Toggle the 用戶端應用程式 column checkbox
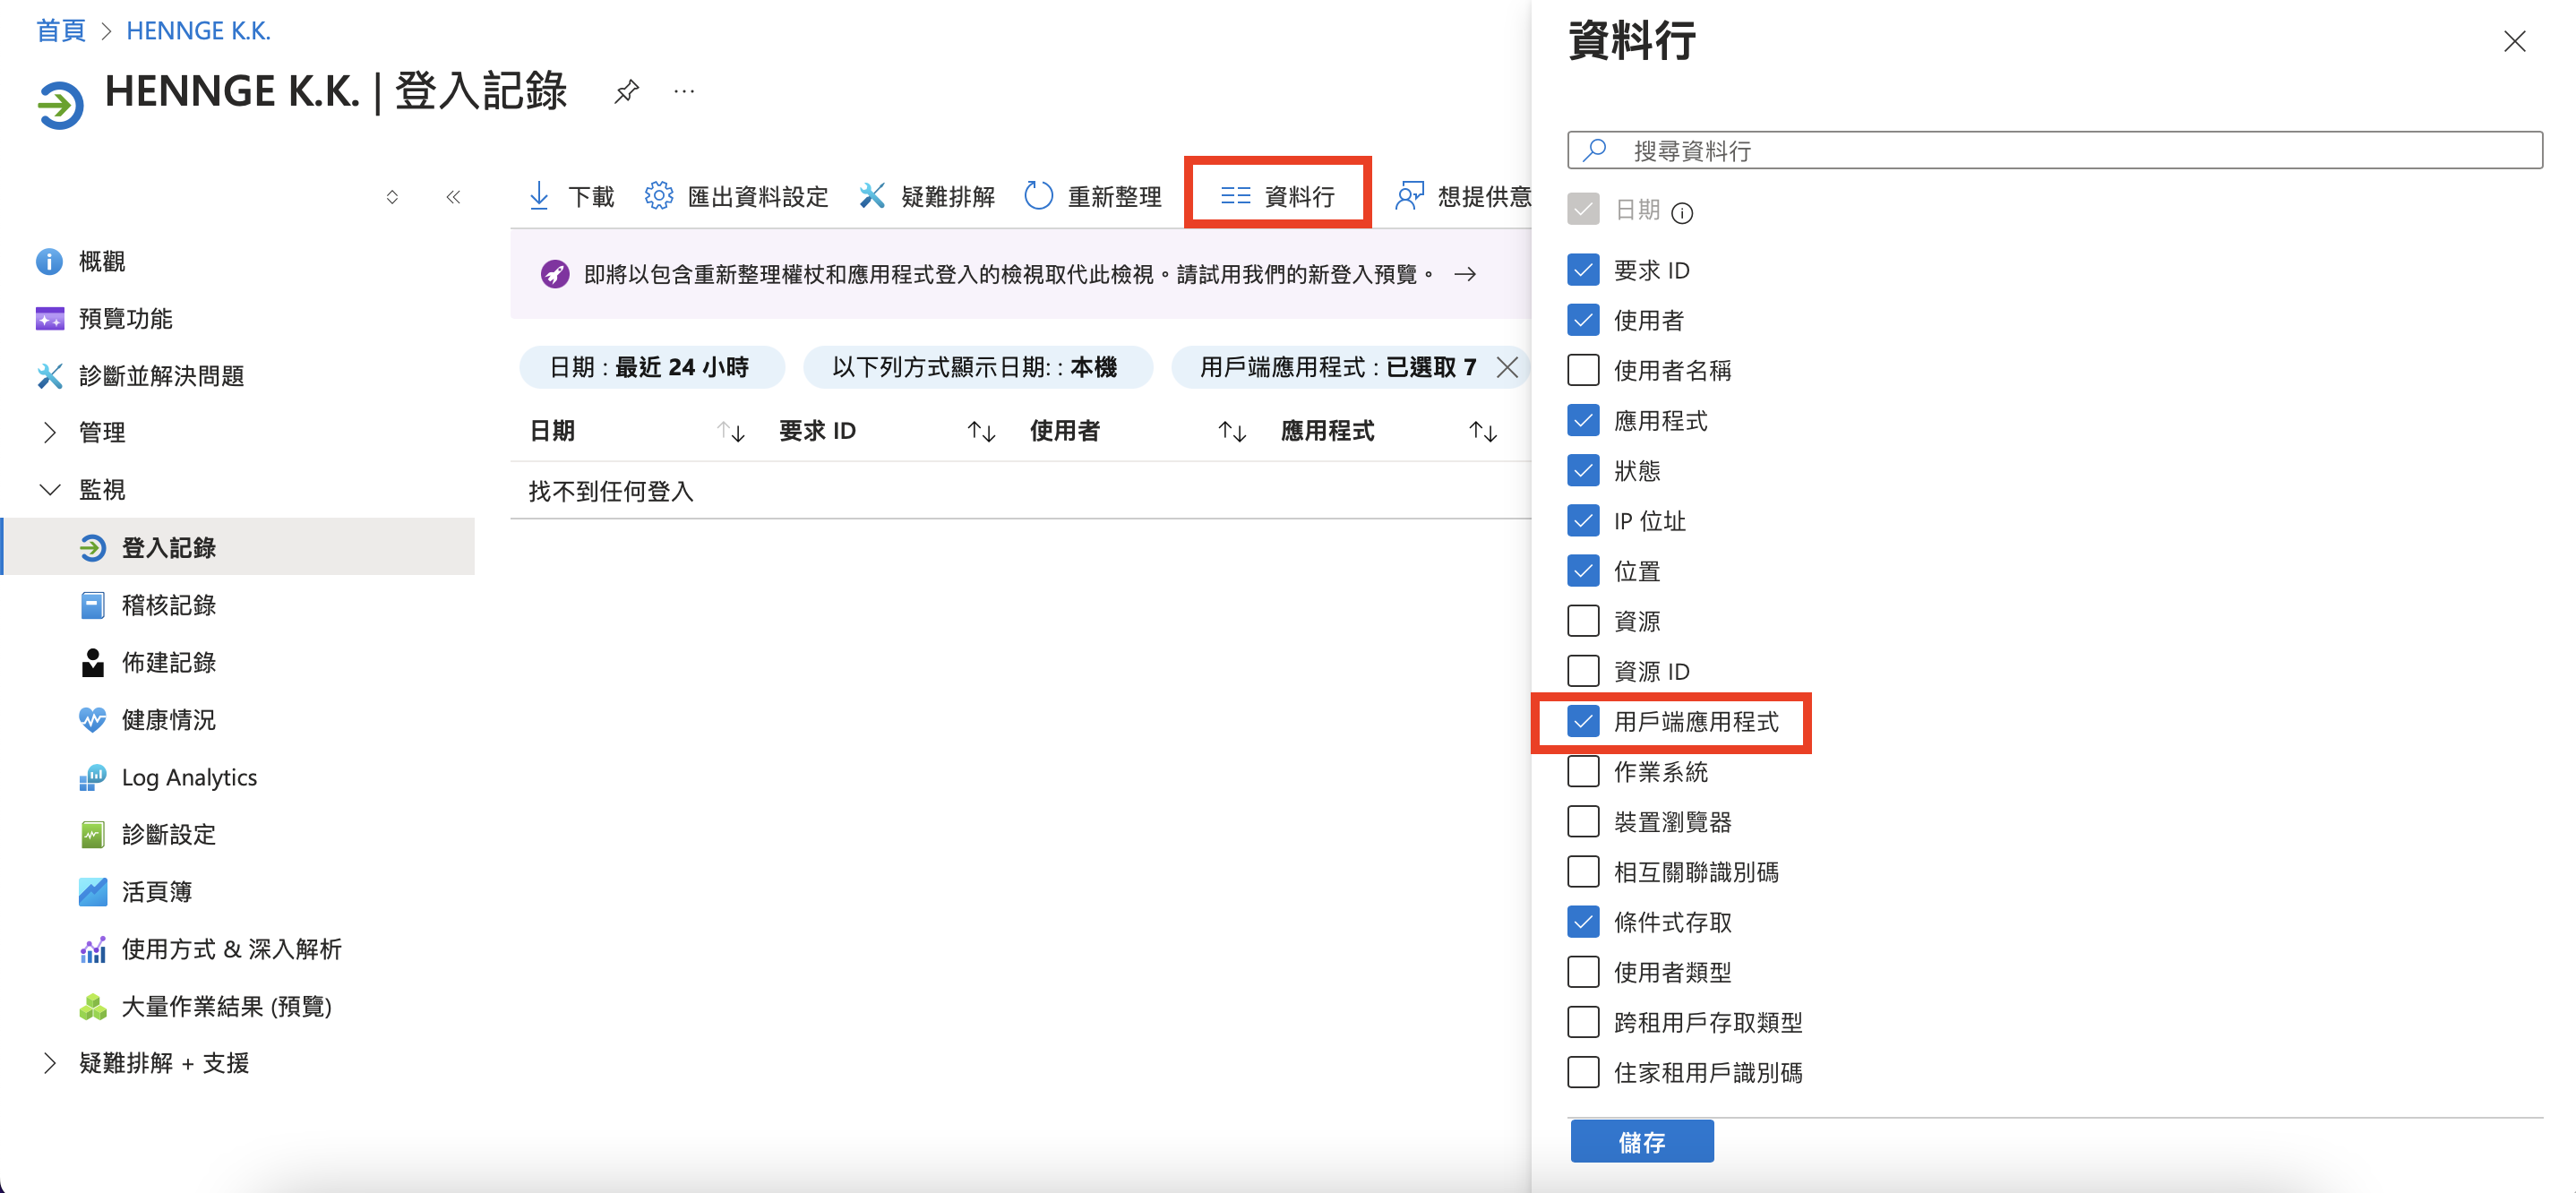 1583,721
